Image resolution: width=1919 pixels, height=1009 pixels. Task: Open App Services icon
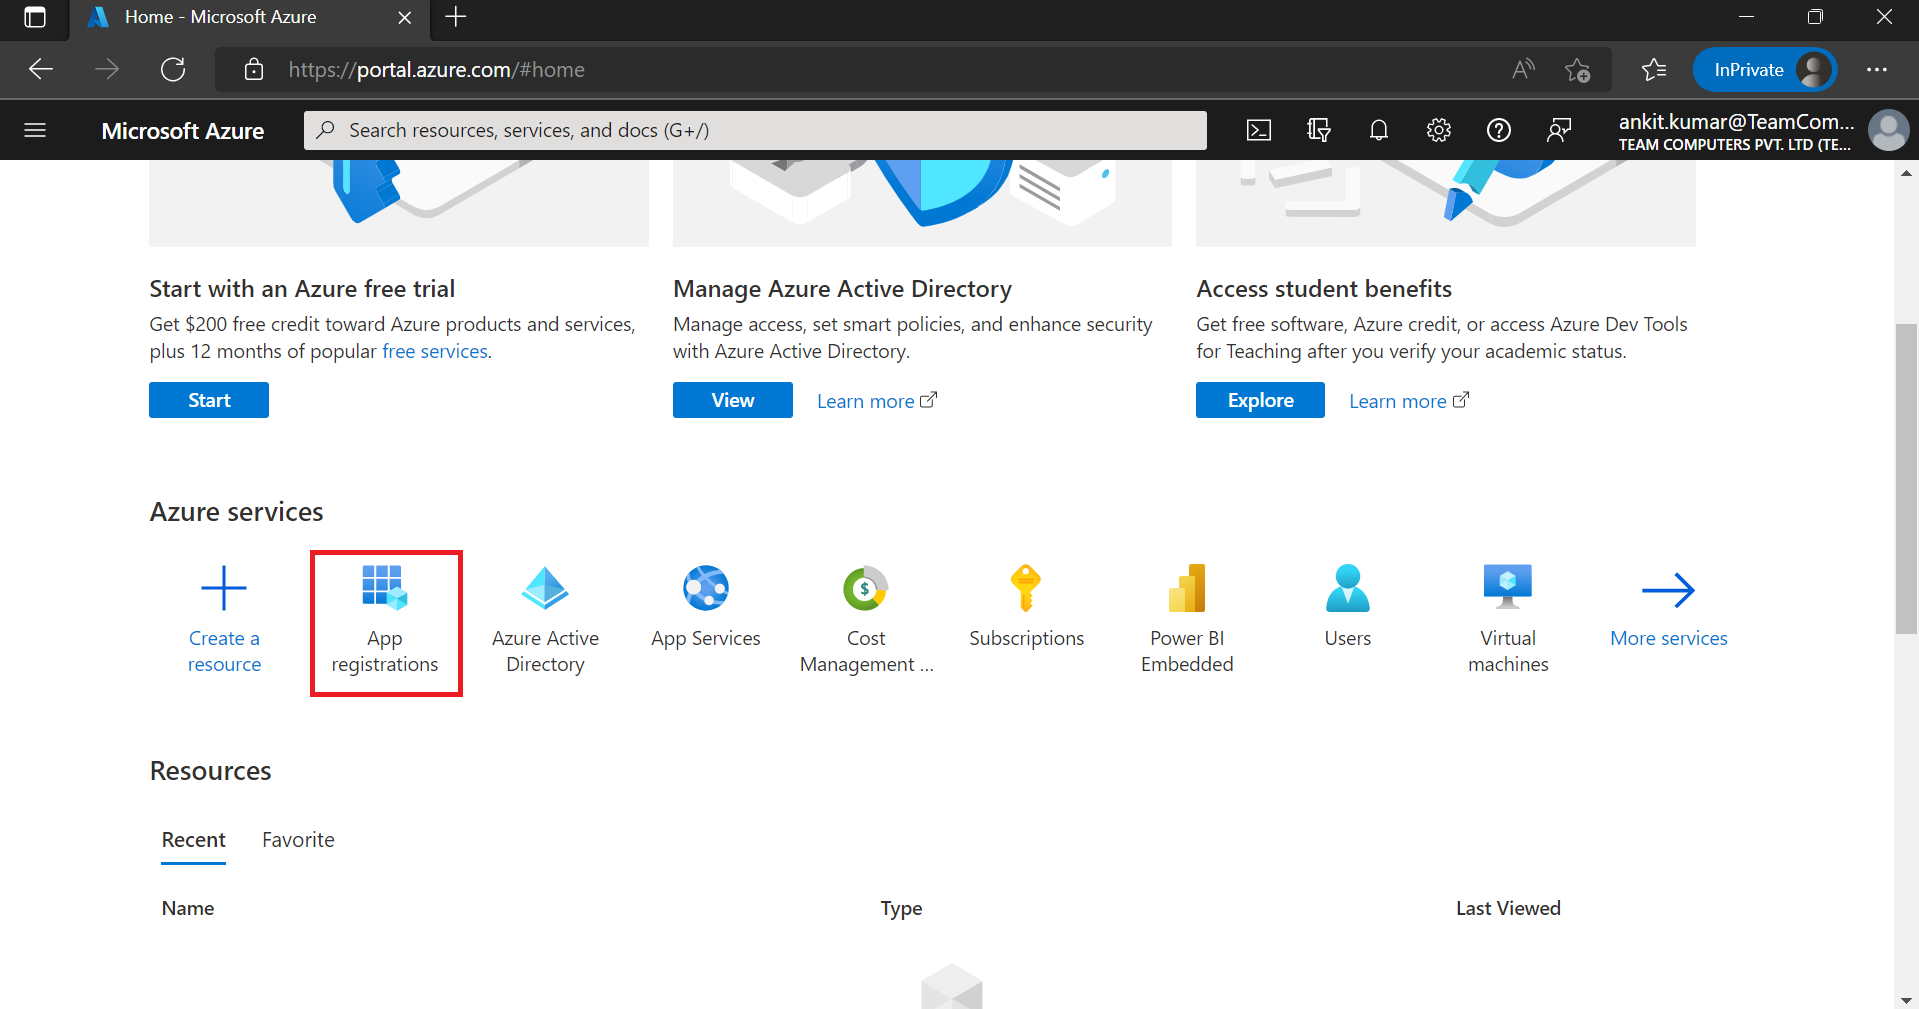(706, 588)
